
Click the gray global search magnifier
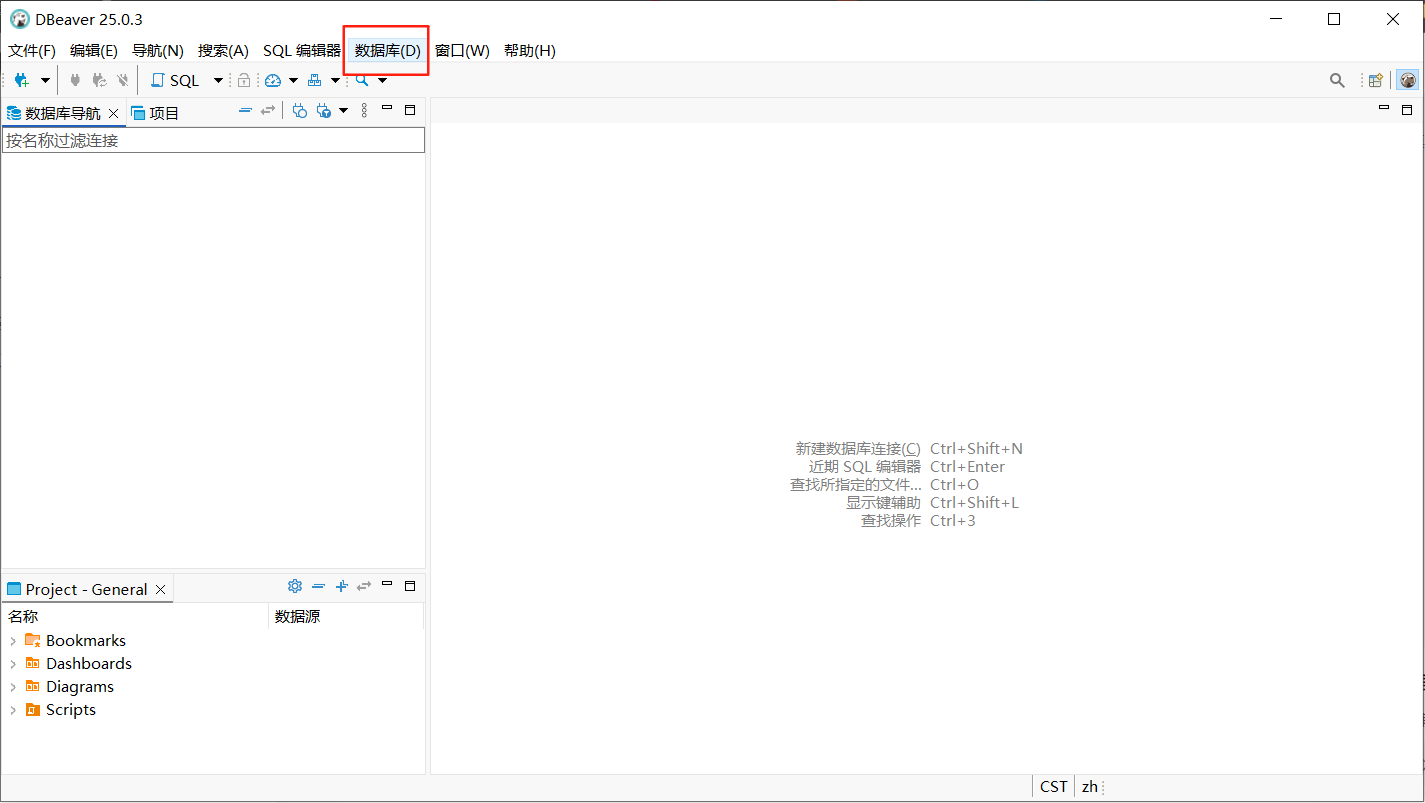click(x=1337, y=81)
